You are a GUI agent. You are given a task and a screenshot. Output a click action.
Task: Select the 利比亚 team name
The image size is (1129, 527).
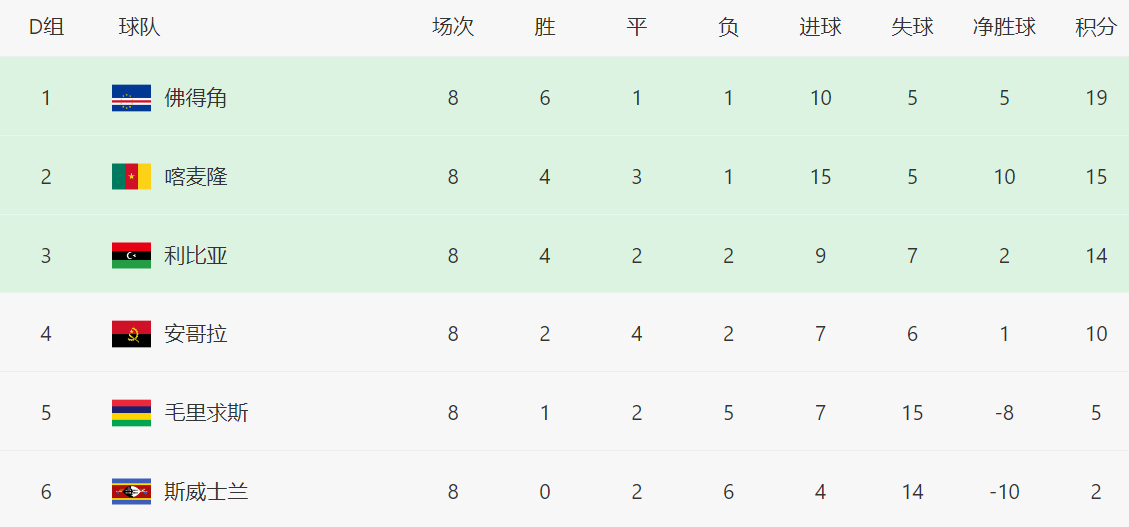coord(196,255)
